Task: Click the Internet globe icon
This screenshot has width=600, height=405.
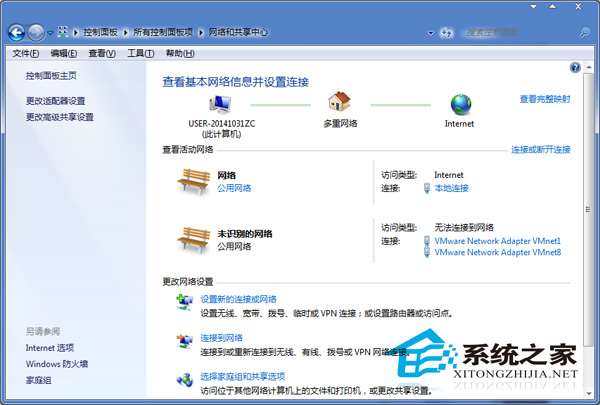Action: (x=461, y=105)
